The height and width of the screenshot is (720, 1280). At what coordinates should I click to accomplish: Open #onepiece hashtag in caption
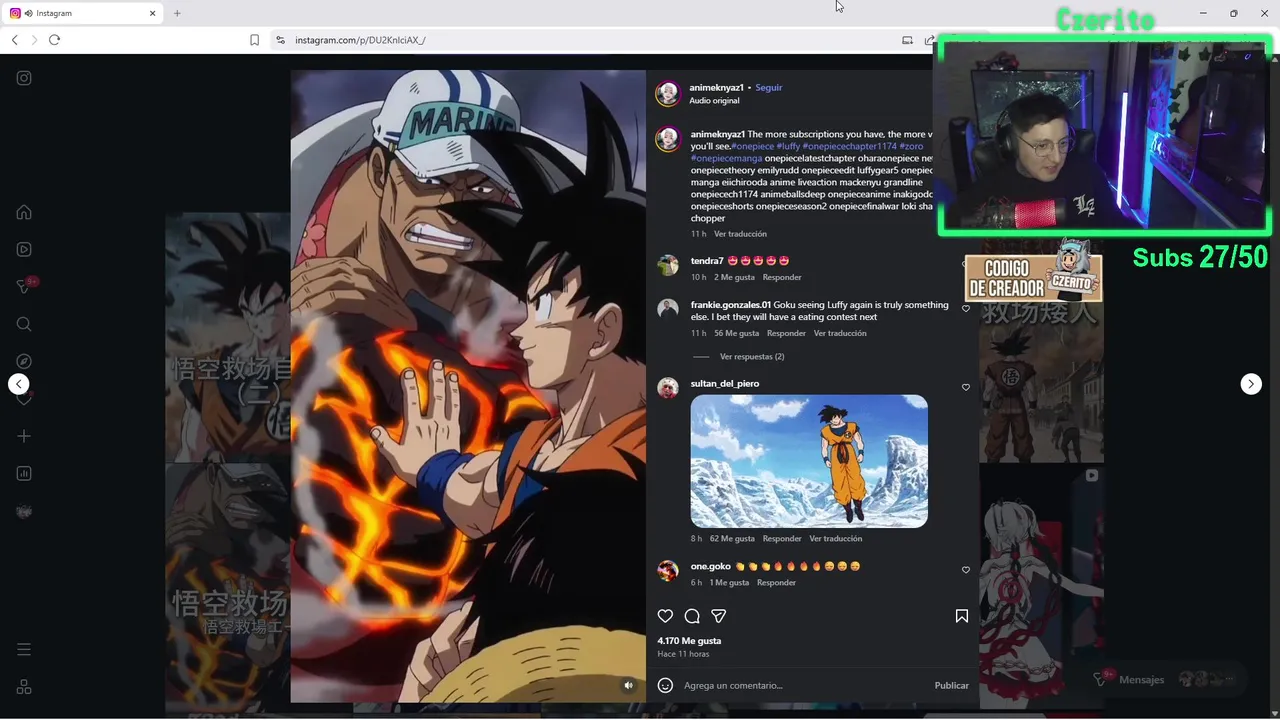(x=753, y=146)
